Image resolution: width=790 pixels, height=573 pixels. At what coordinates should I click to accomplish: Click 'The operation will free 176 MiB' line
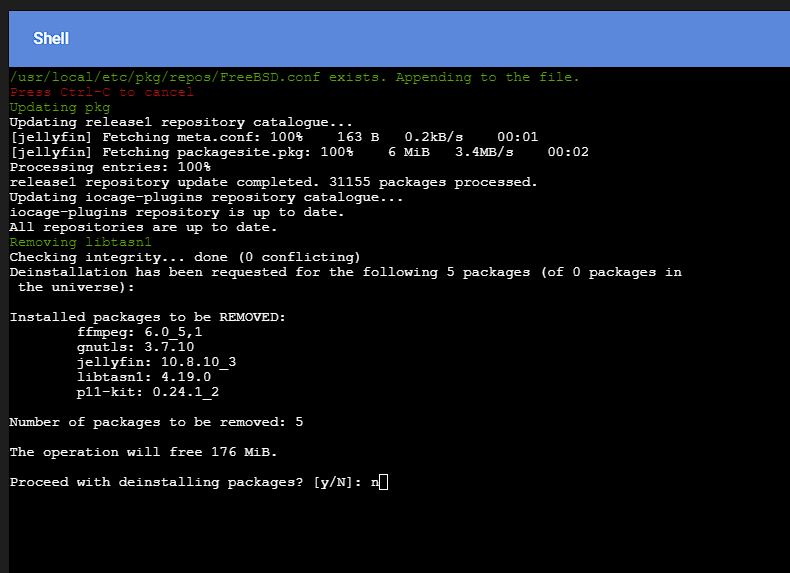pos(144,452)
